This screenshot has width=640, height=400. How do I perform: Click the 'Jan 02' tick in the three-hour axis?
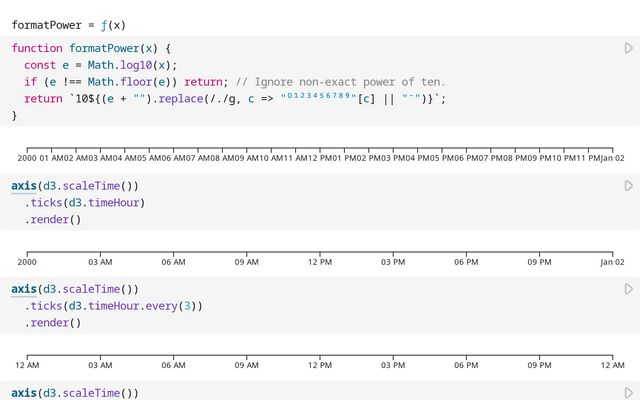[x=612, y=262]
